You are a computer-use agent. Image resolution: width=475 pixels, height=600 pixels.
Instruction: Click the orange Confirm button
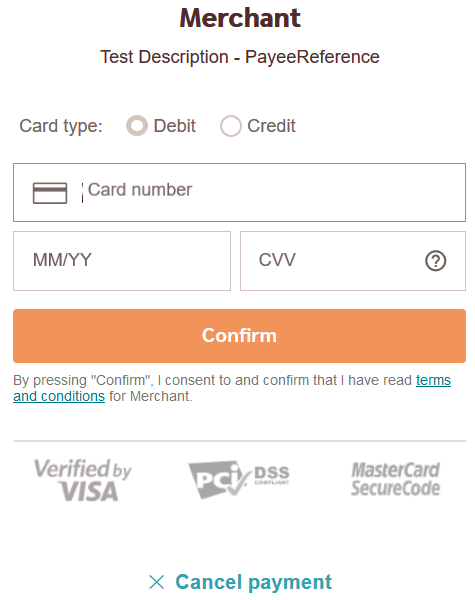(x=239, y=336)
